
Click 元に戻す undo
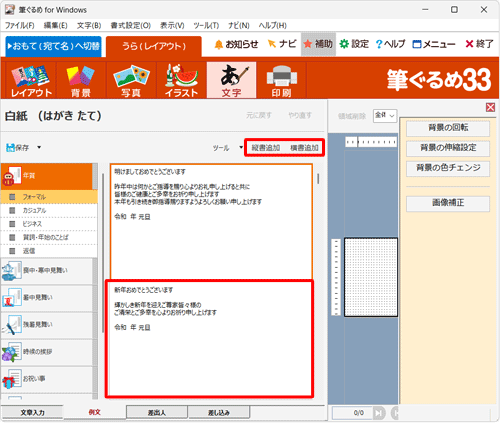point(259,115)
